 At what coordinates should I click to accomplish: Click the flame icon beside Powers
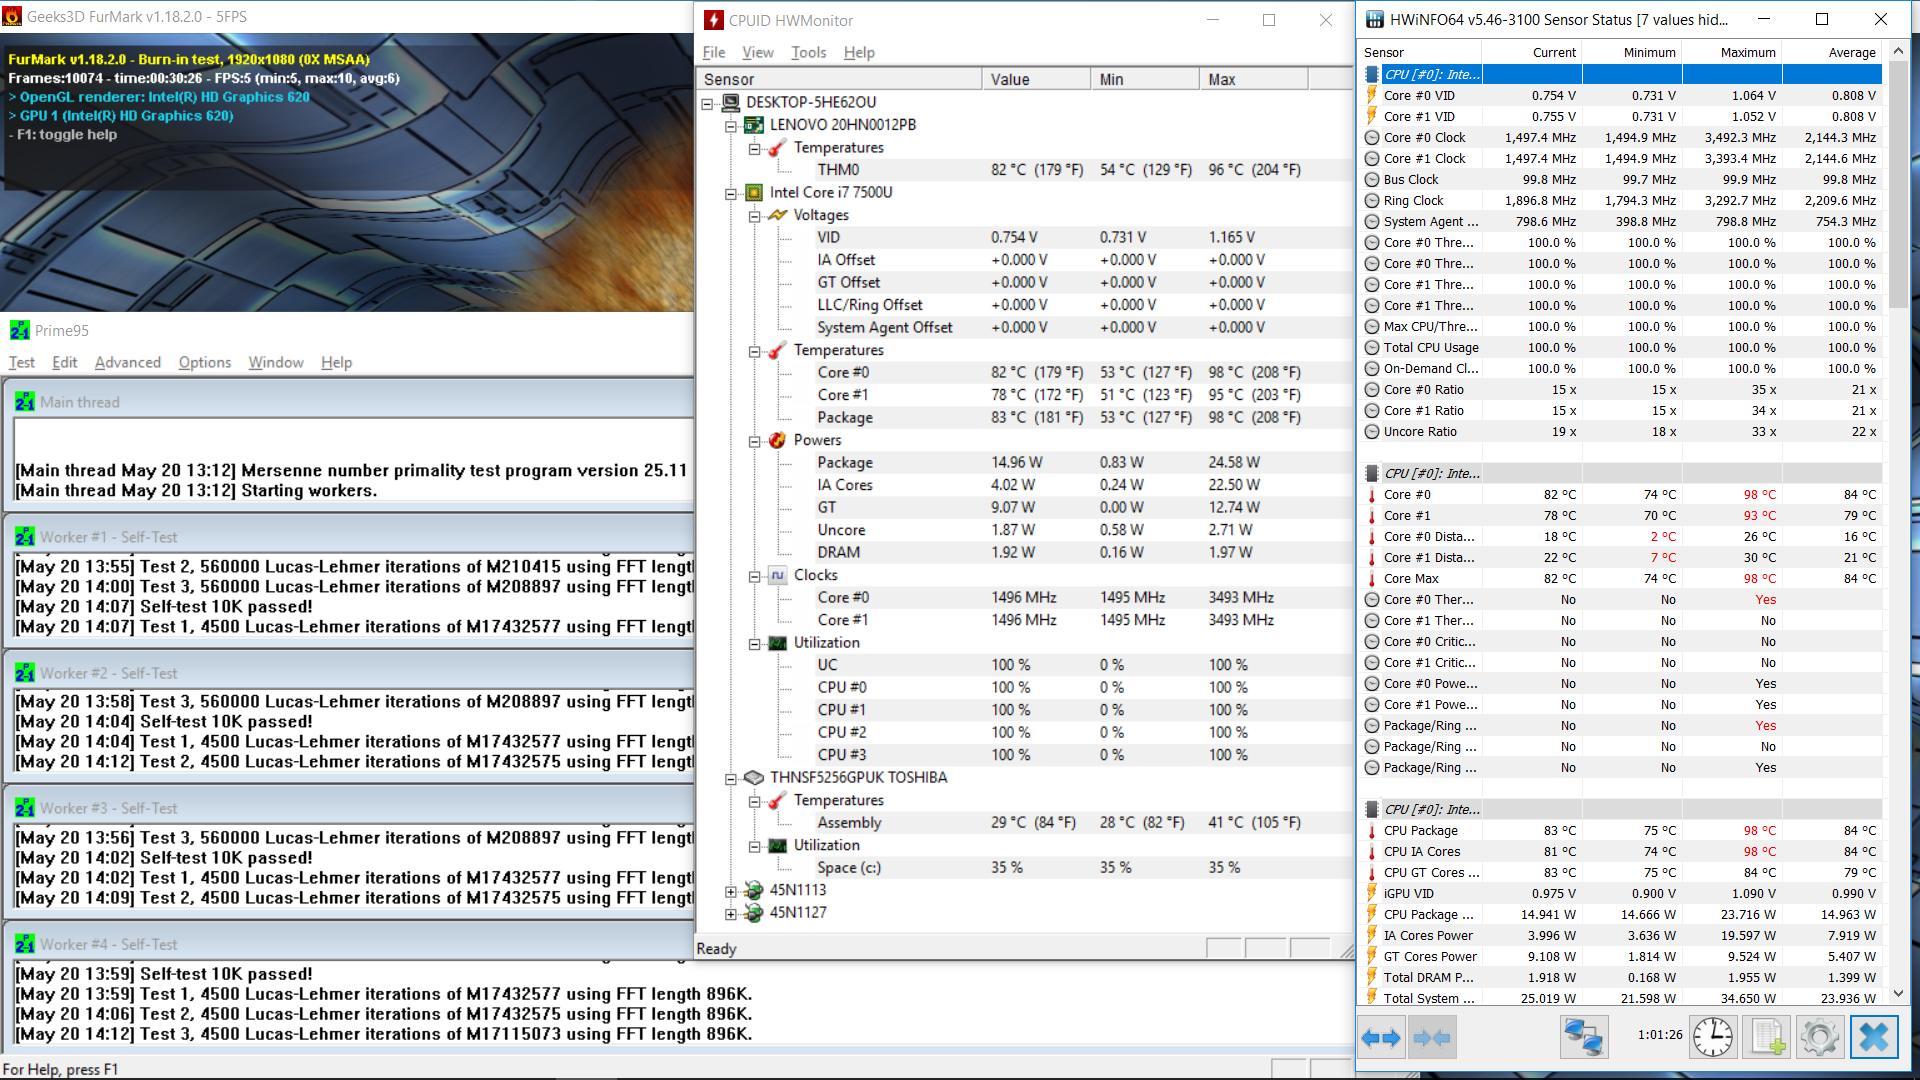[778, 440]
